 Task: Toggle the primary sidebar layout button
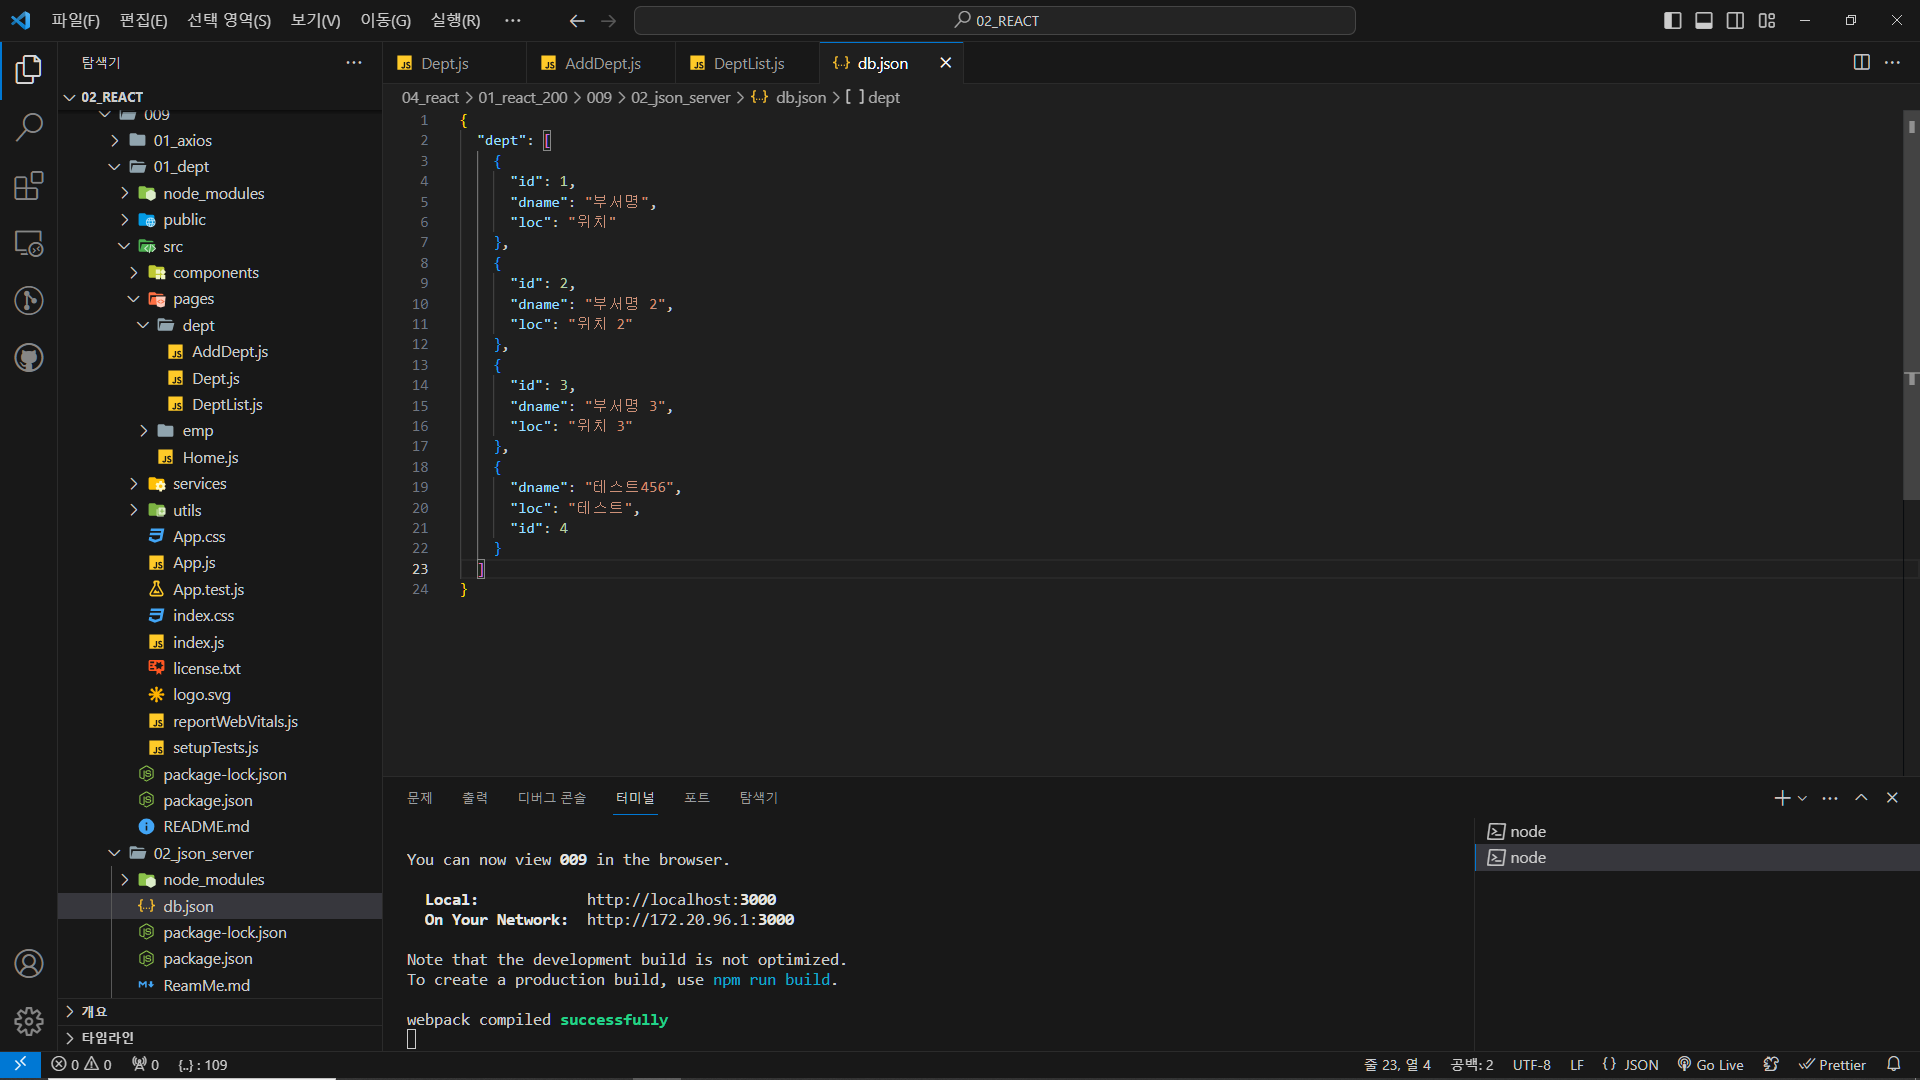[1672, 20]
